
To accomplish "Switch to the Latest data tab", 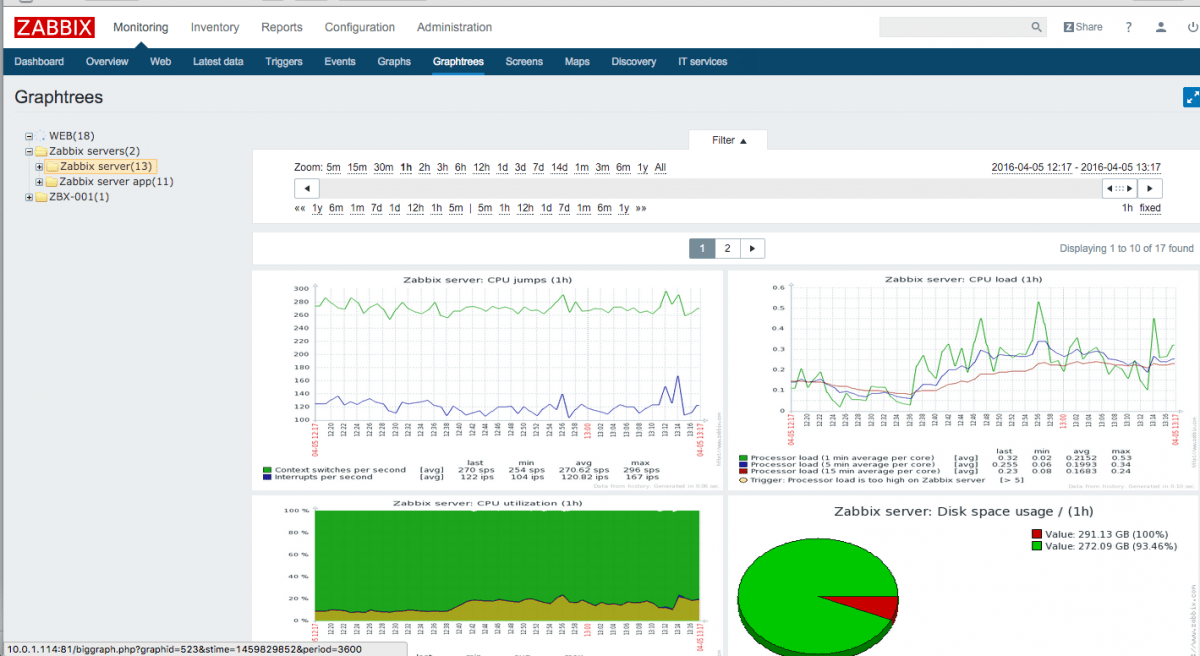I will 217,61.
